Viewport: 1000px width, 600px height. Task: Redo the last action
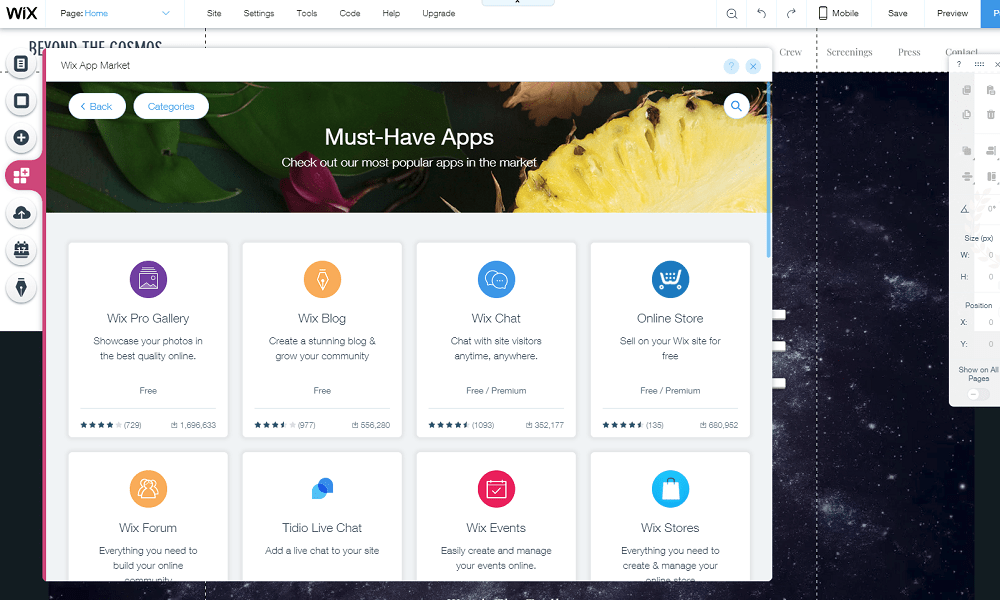click(x=791, y=13)
